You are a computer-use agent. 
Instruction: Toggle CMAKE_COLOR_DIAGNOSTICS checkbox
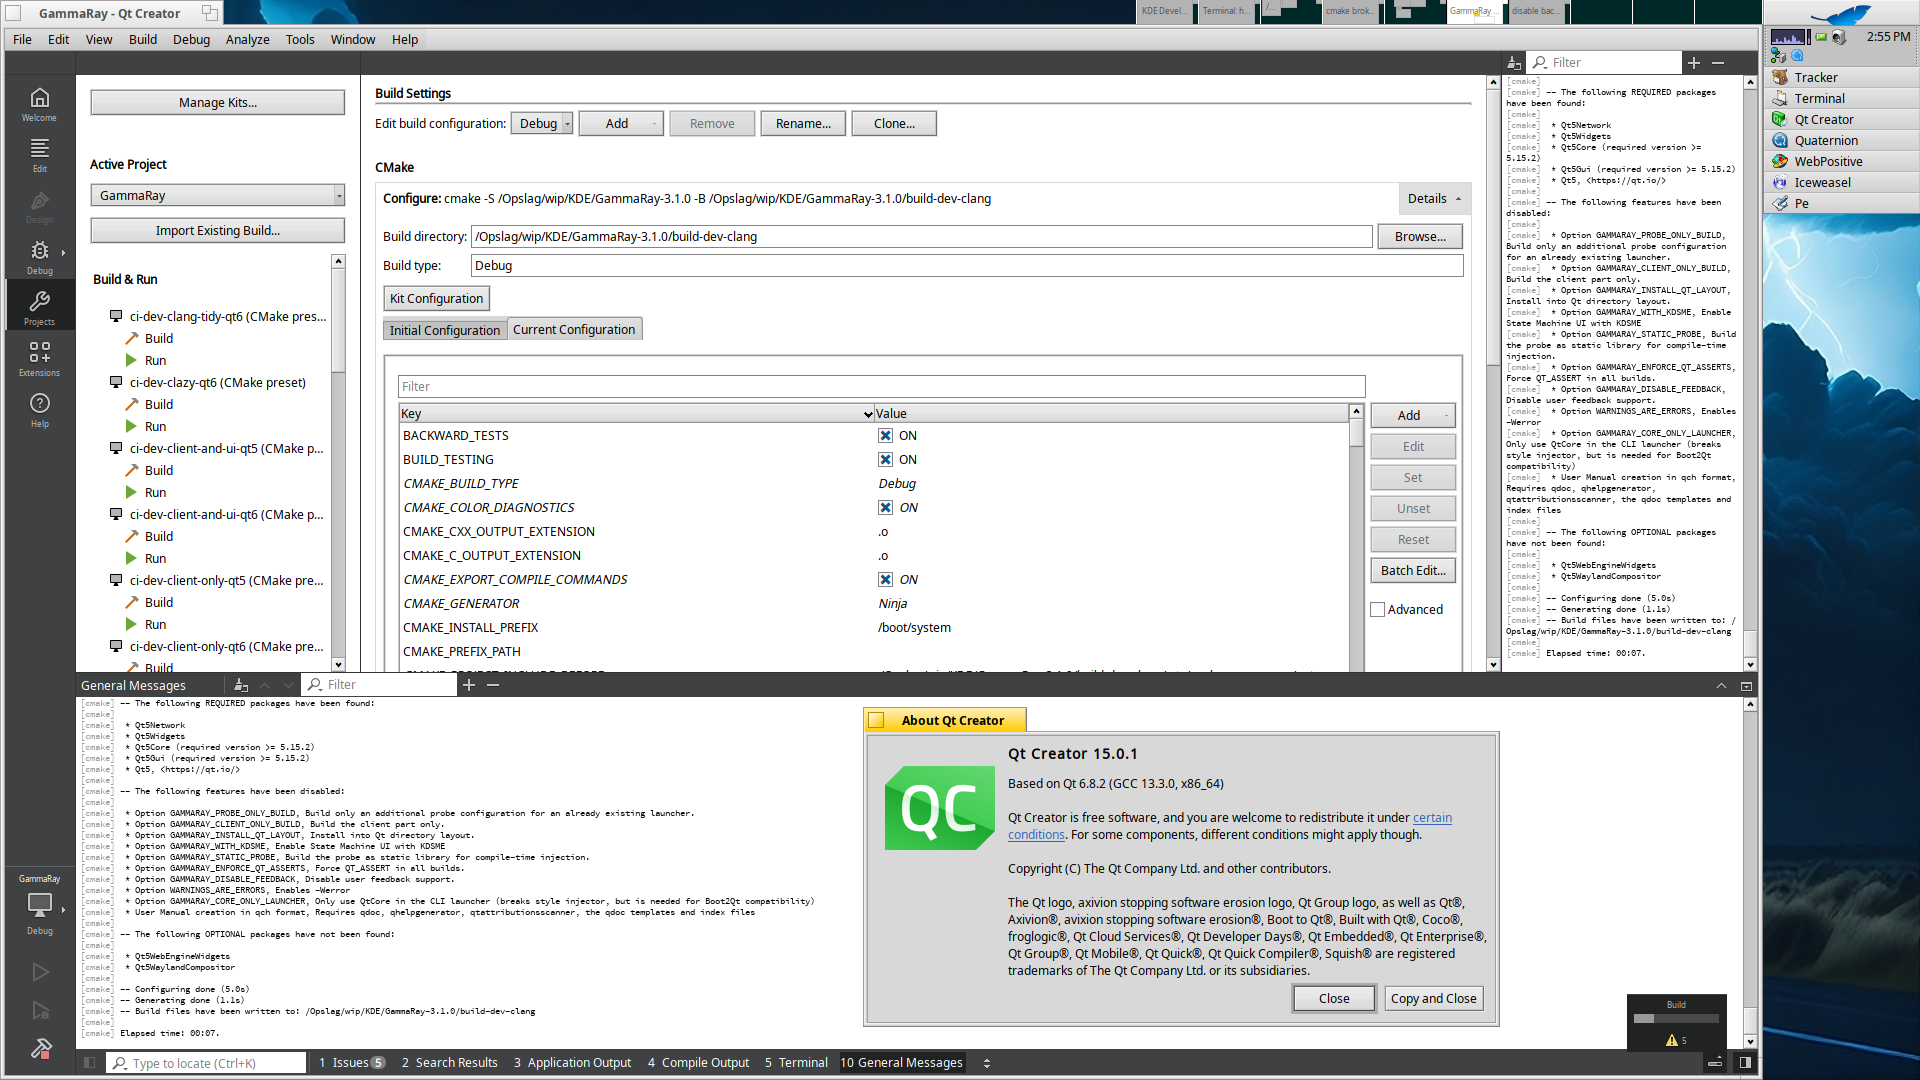click(x=885, y=508)
